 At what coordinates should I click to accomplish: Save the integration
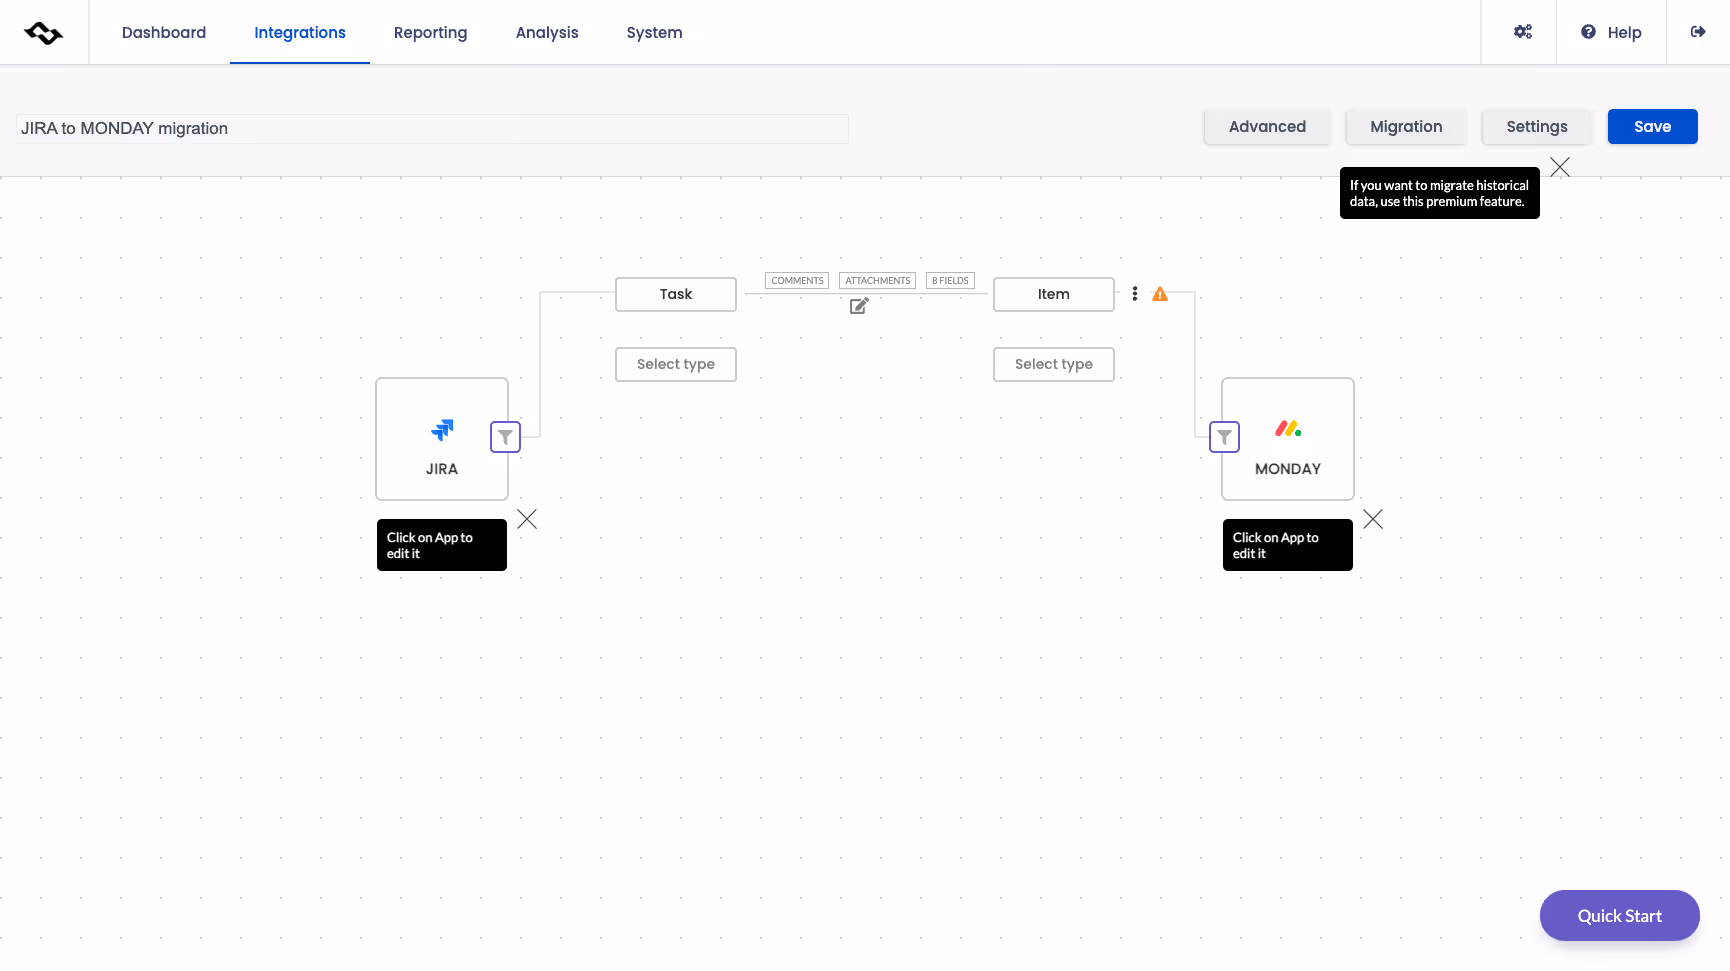coord(1652,126)
